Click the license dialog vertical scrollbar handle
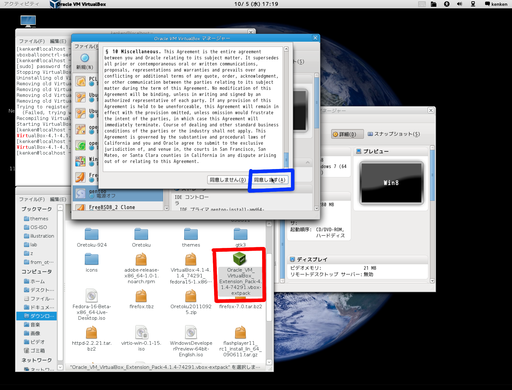 [x=286, y=160]
